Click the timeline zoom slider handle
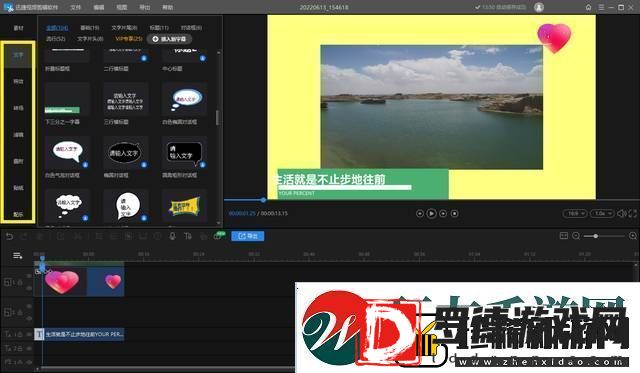This screenshot has height=373, width=640. (596, 236)
